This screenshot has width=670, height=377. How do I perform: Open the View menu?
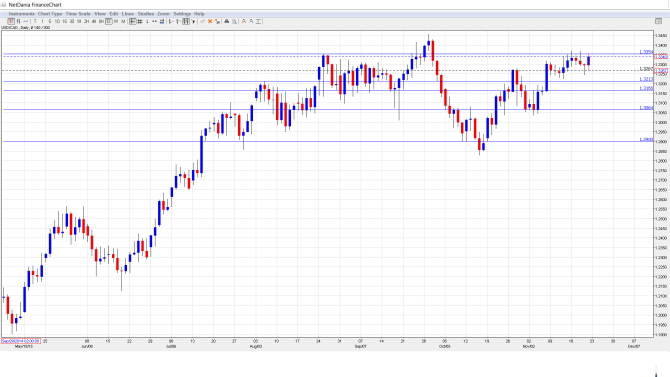100,14
